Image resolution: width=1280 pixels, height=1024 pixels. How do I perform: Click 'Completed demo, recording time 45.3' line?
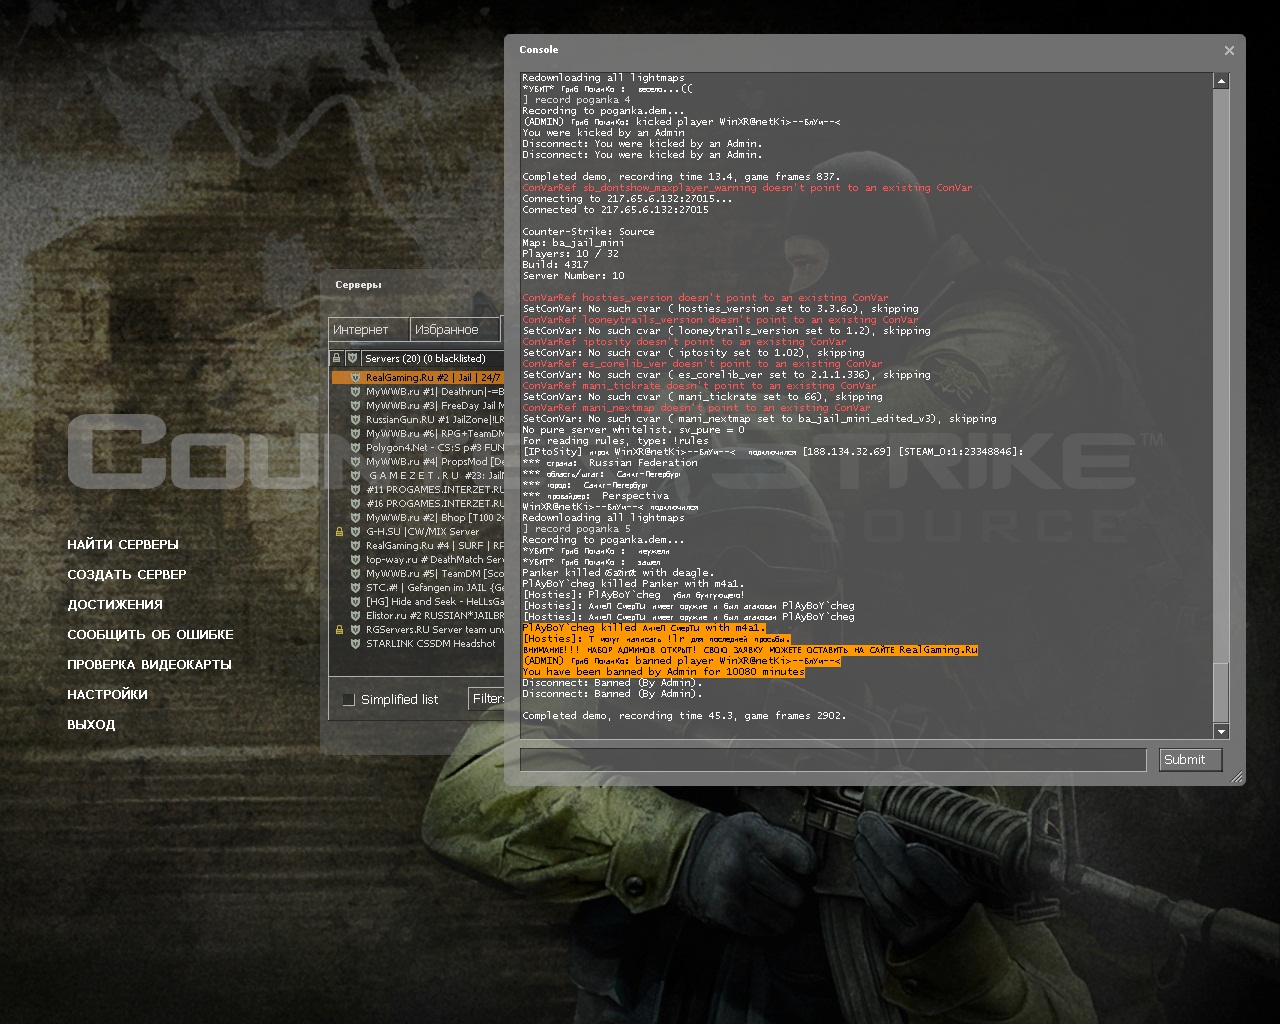pos(684,716)
